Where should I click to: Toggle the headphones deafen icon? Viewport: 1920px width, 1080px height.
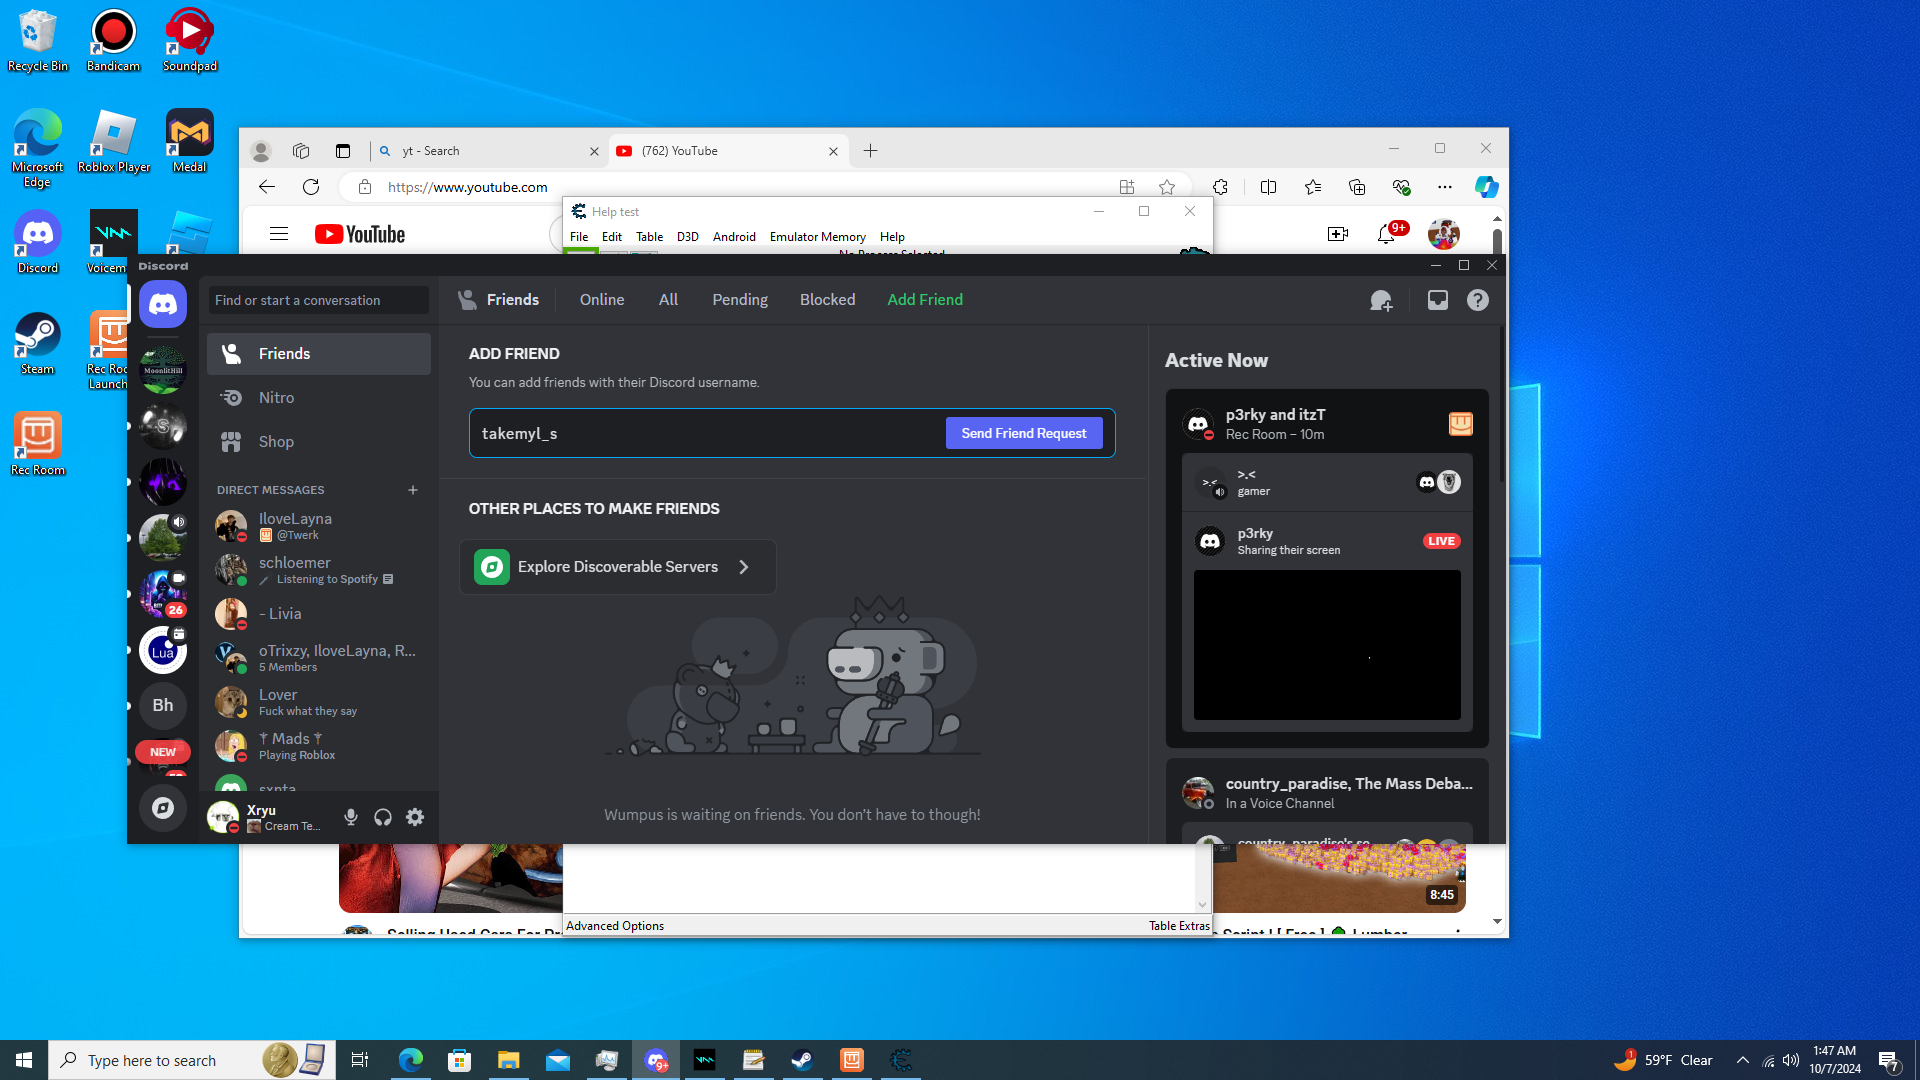(x=383, y=817)
